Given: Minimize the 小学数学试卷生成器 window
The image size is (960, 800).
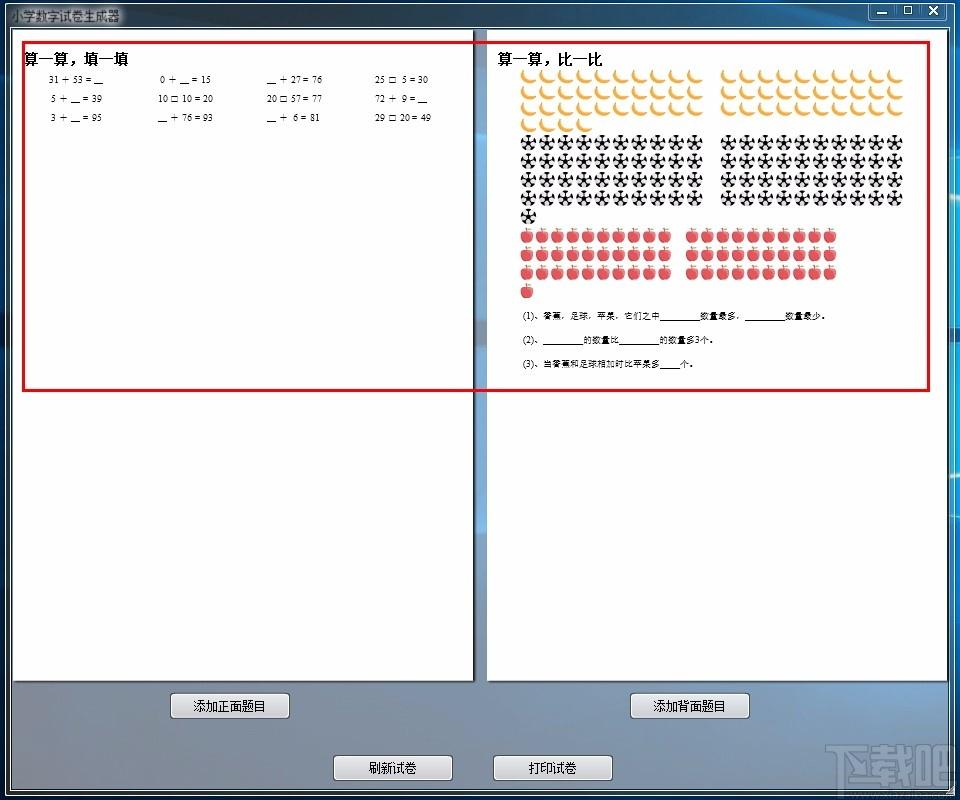Looking at the screenshot, I should (882, 11).
